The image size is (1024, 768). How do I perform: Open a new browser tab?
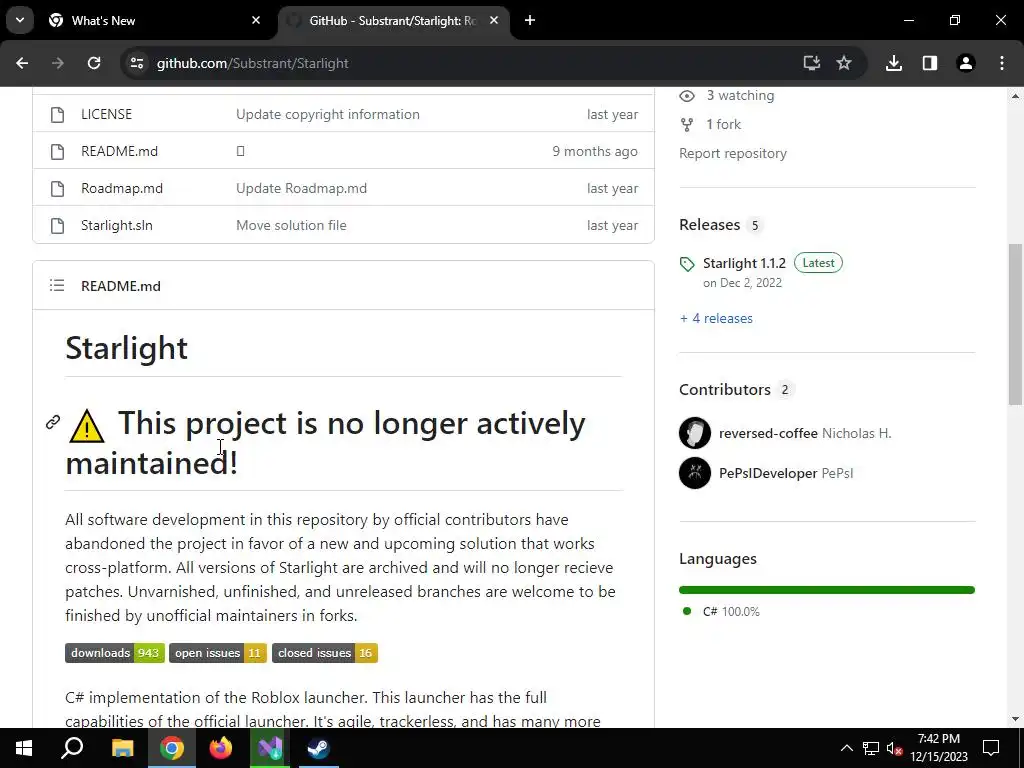pyautogui.click(x=530, y=20)
